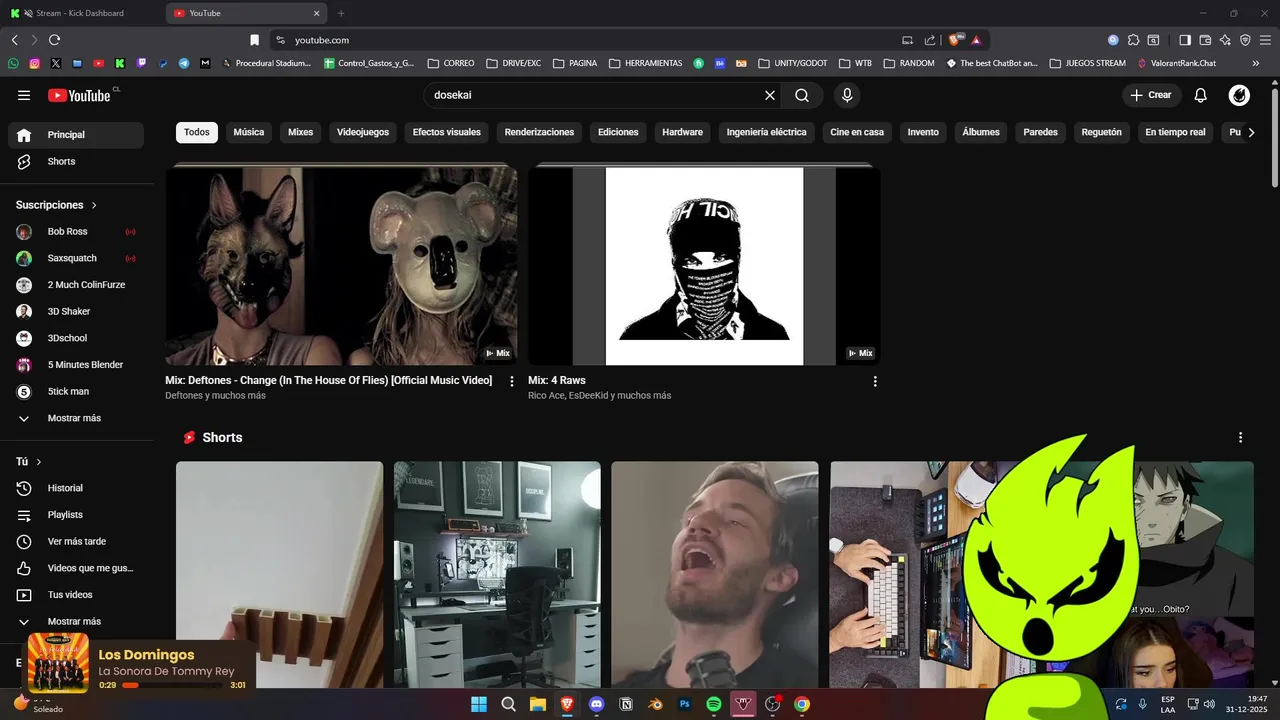Open Historial in the sidebar
The height and width of the screenshot is (720, 1280).
coord(76,488)
